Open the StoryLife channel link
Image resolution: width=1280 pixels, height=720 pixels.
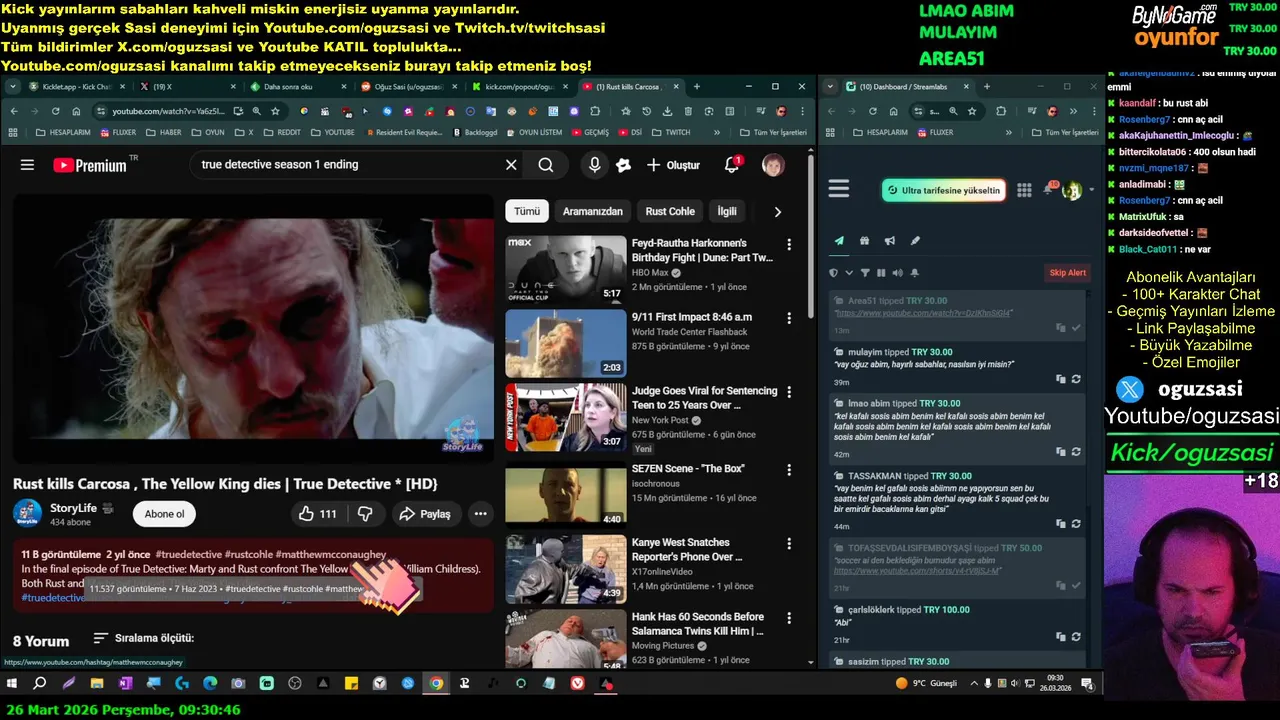click(x=73, y=508)
